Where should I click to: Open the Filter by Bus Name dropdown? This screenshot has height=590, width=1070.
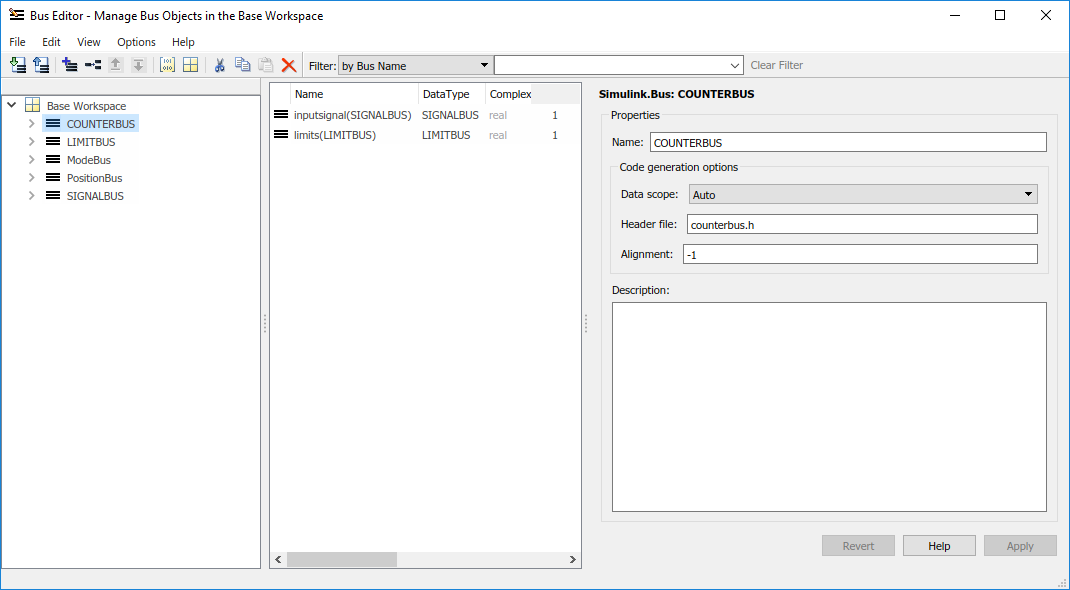click(x=416, y=65)
